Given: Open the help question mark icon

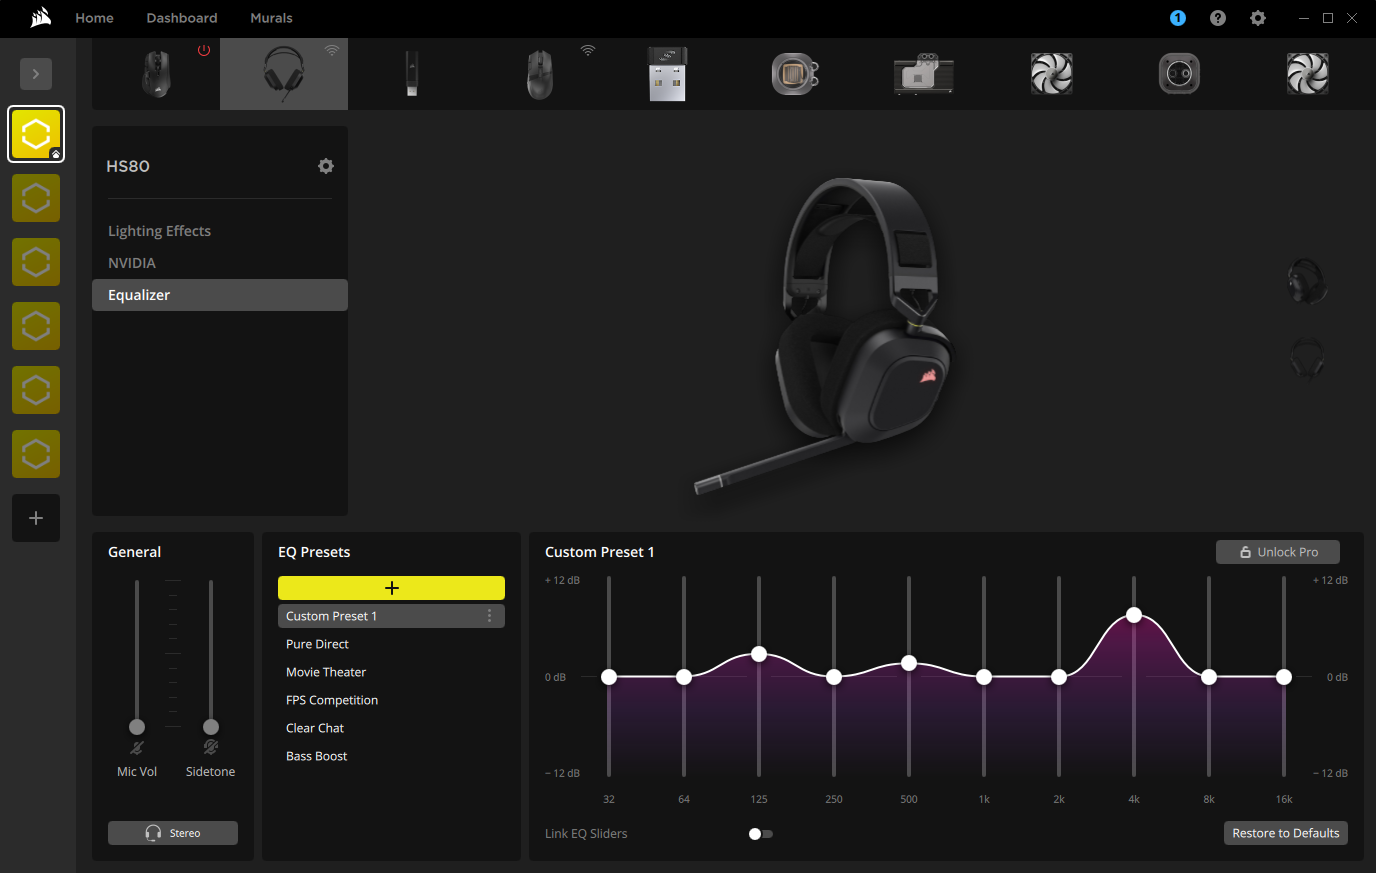Looking at the screenshot, I should click(x=1218, y=18).
